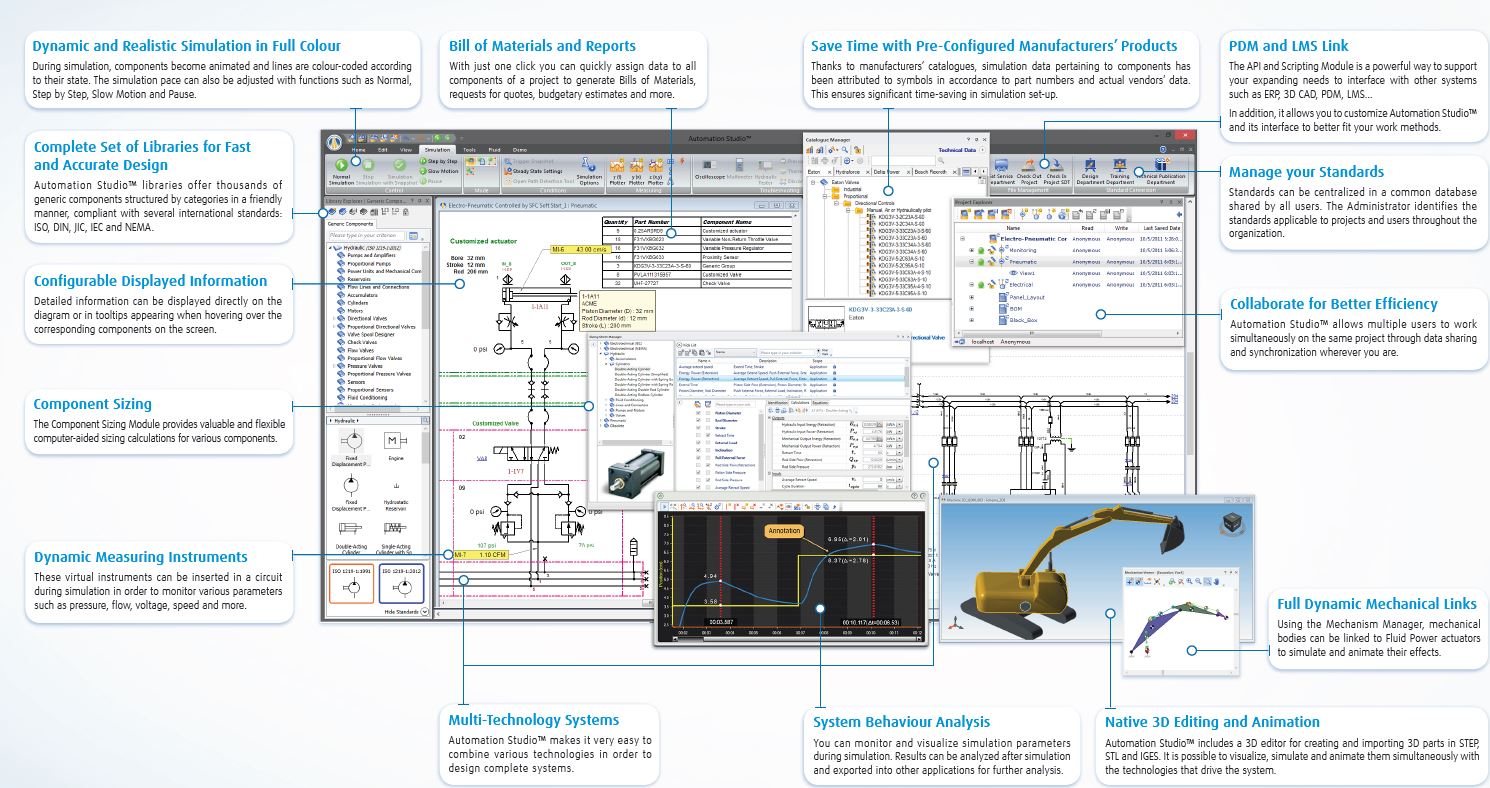Expand the BOM project node
The width and height of the screenshot is (1490, 788).
coord(970,309)
